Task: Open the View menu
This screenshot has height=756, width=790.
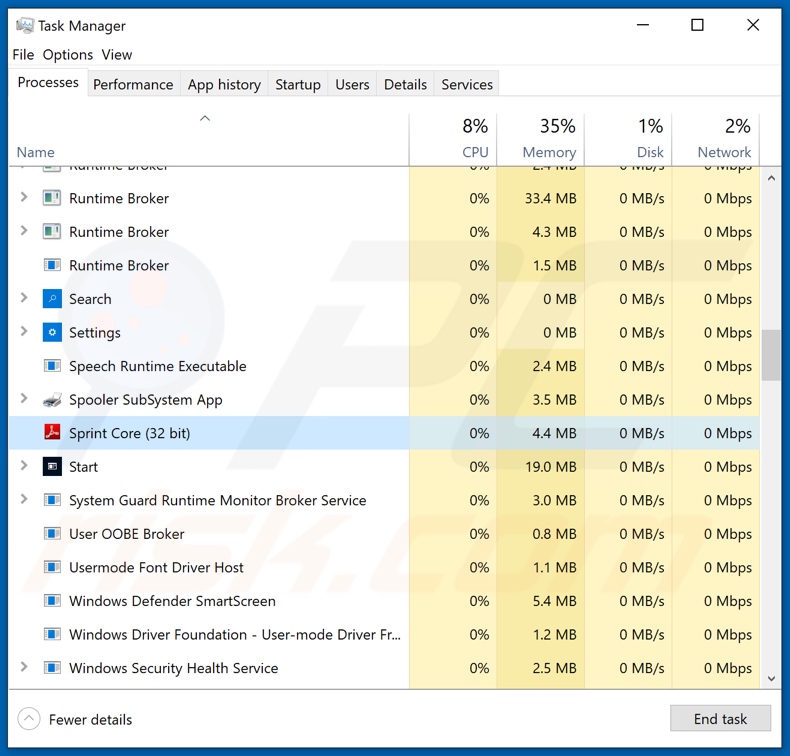Action: 116,54
